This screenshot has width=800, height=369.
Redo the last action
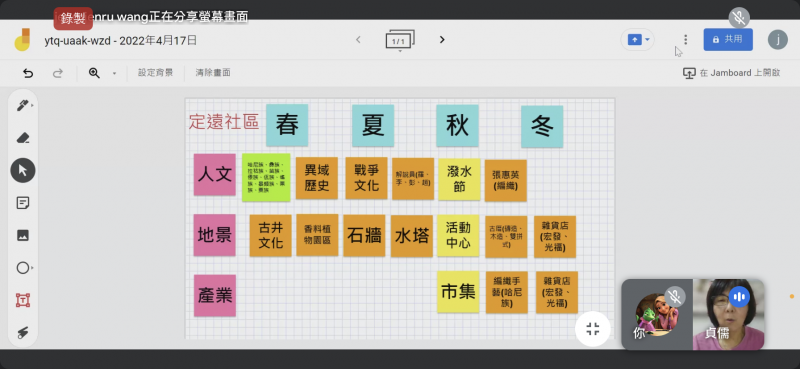(x=58, y=73)
